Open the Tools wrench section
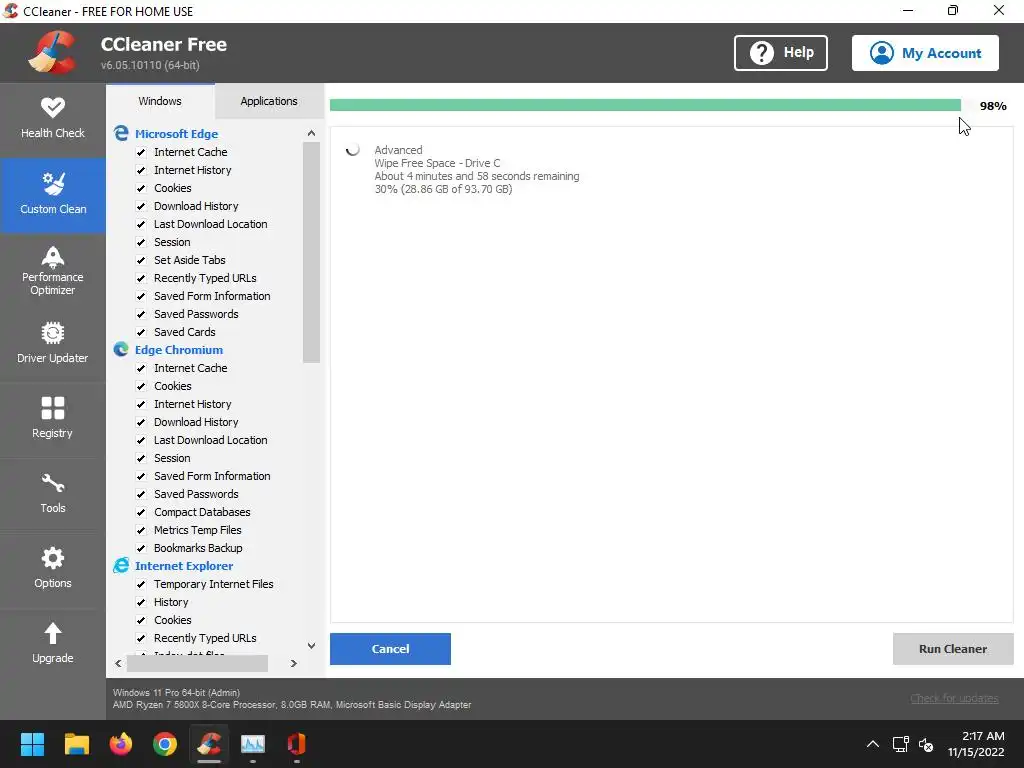The width and height of the screenshot is (1024, 768). 52,494
